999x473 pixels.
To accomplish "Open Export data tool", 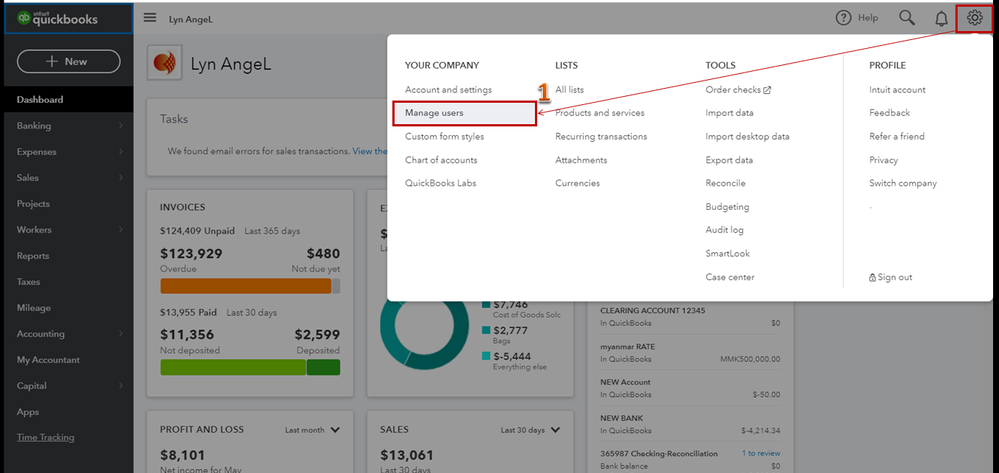I will (729, 160).
